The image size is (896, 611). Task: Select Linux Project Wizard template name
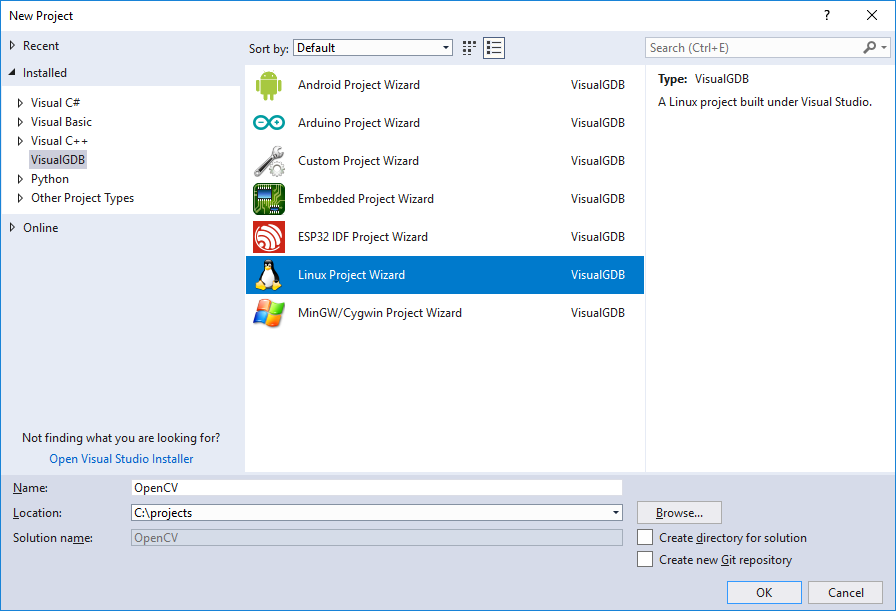351,275
